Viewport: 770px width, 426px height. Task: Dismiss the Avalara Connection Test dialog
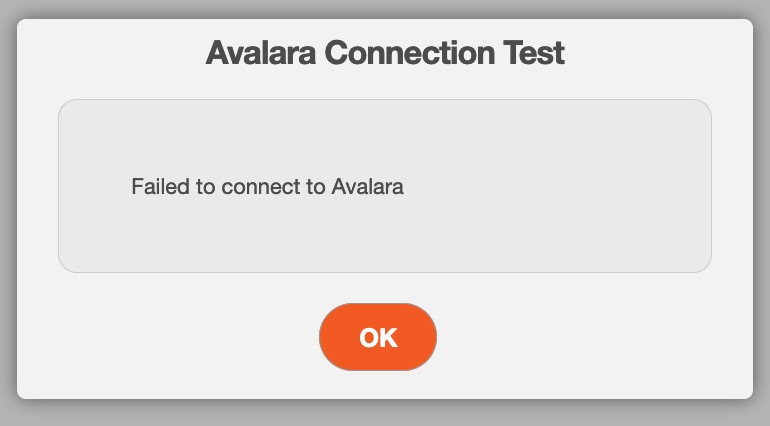[378, 337]
